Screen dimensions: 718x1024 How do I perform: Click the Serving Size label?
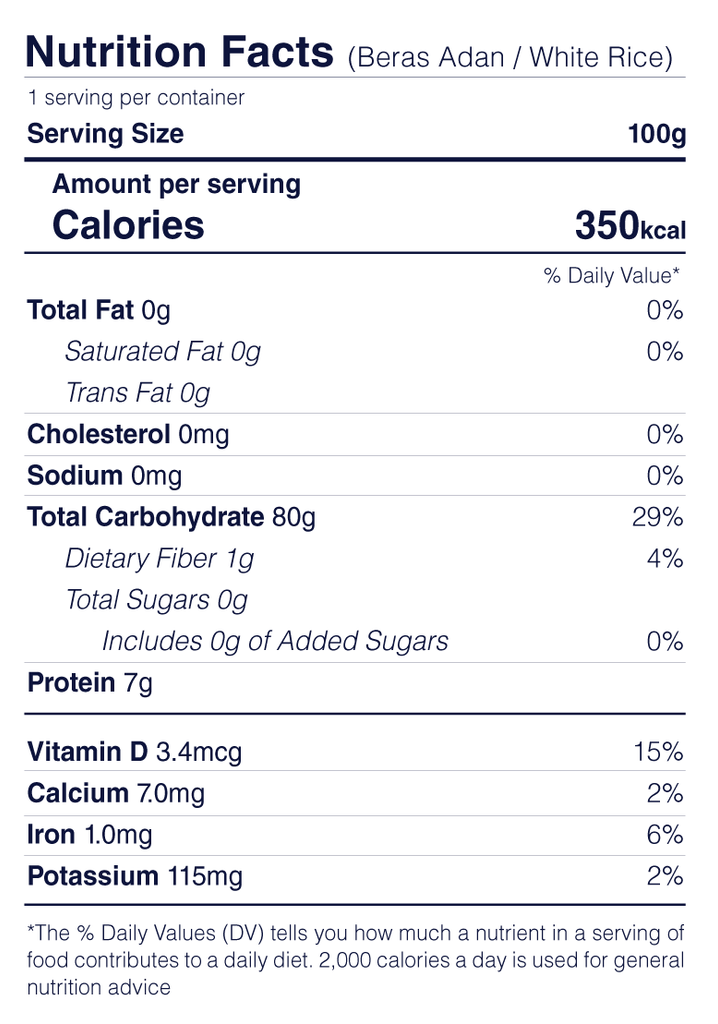(x=105, y=134)
